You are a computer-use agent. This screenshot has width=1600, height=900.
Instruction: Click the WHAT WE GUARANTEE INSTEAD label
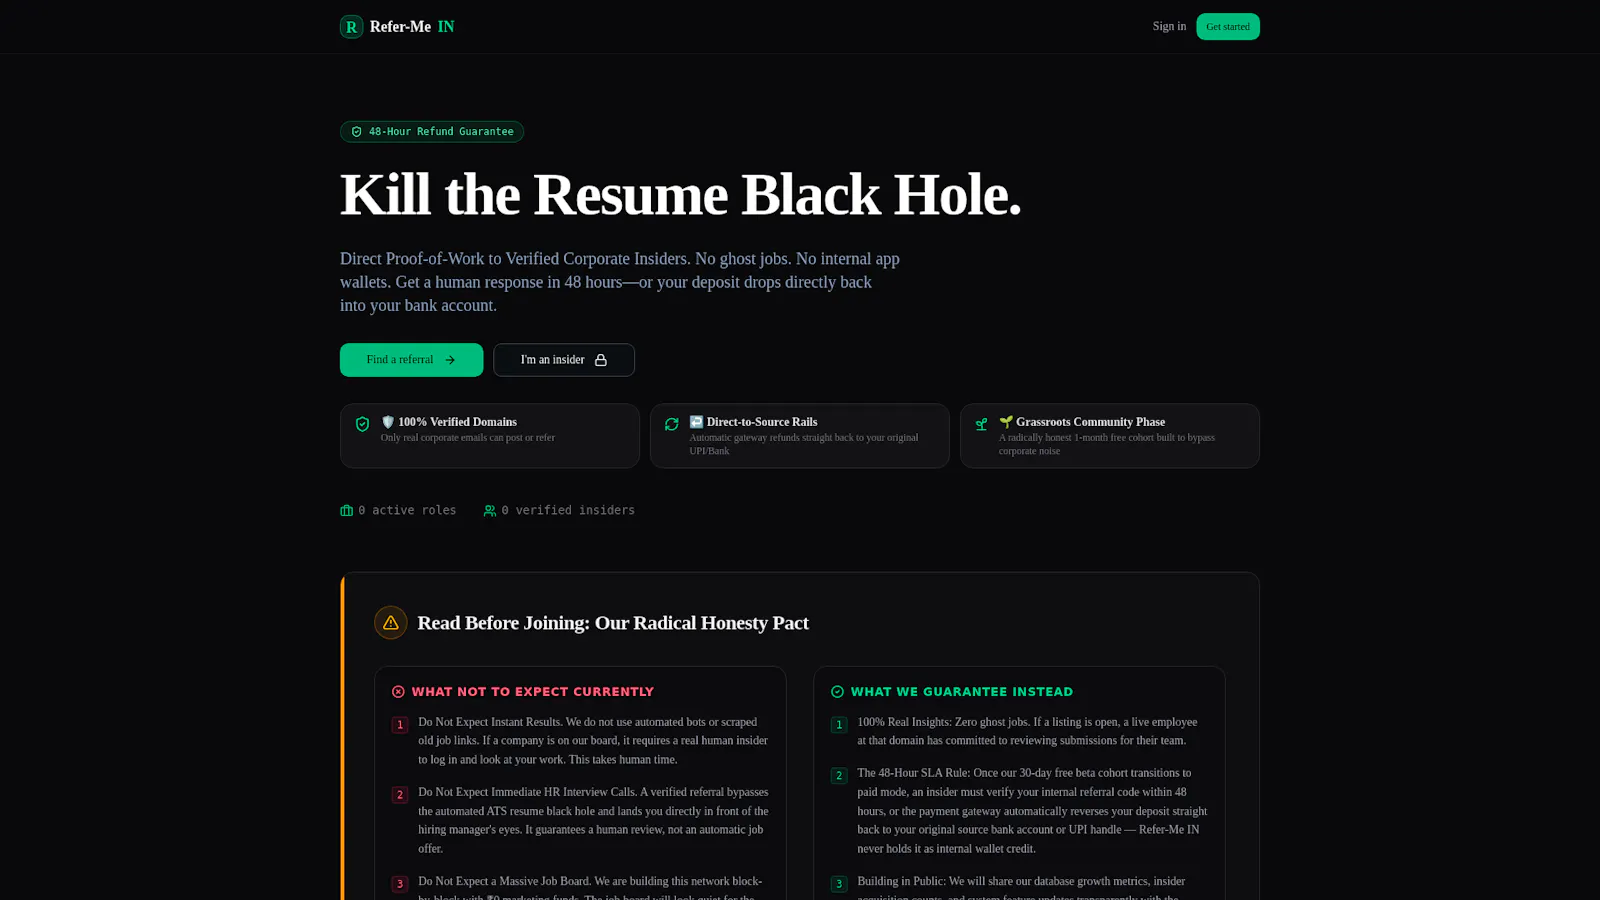(962, 692)
